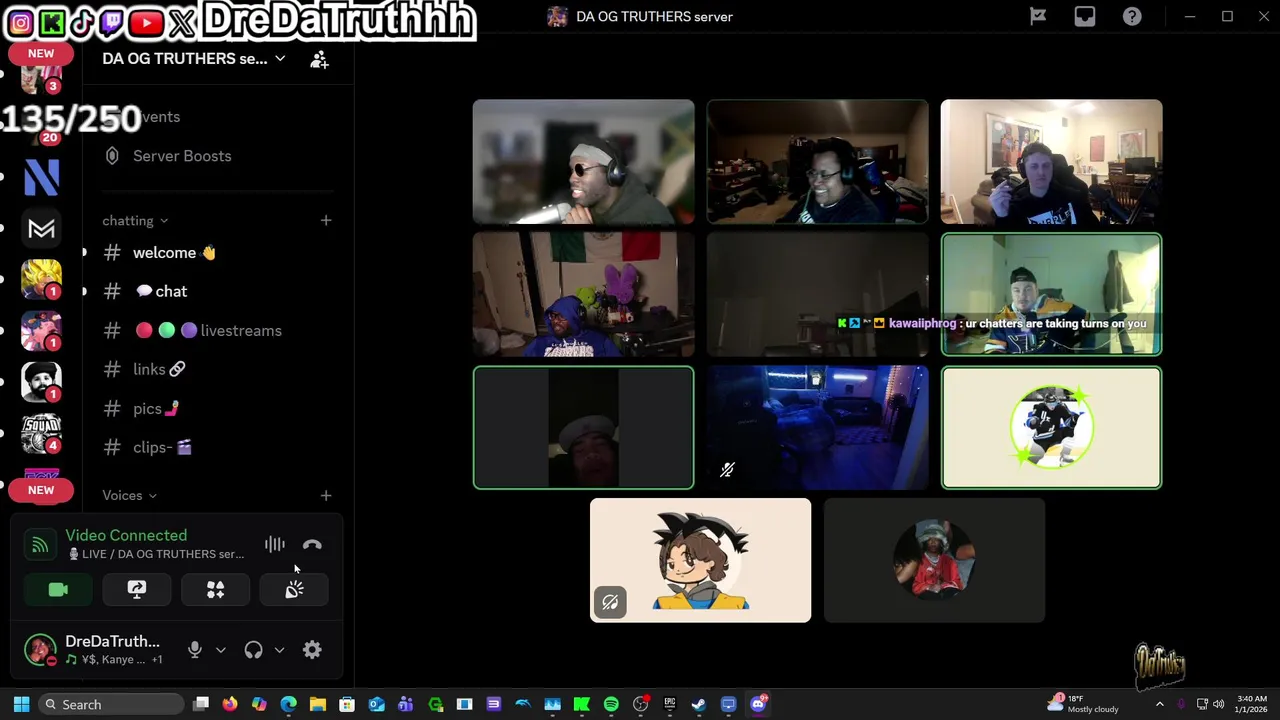Open DA OG TRUTHERS server dropdown menu

[194, 59]
